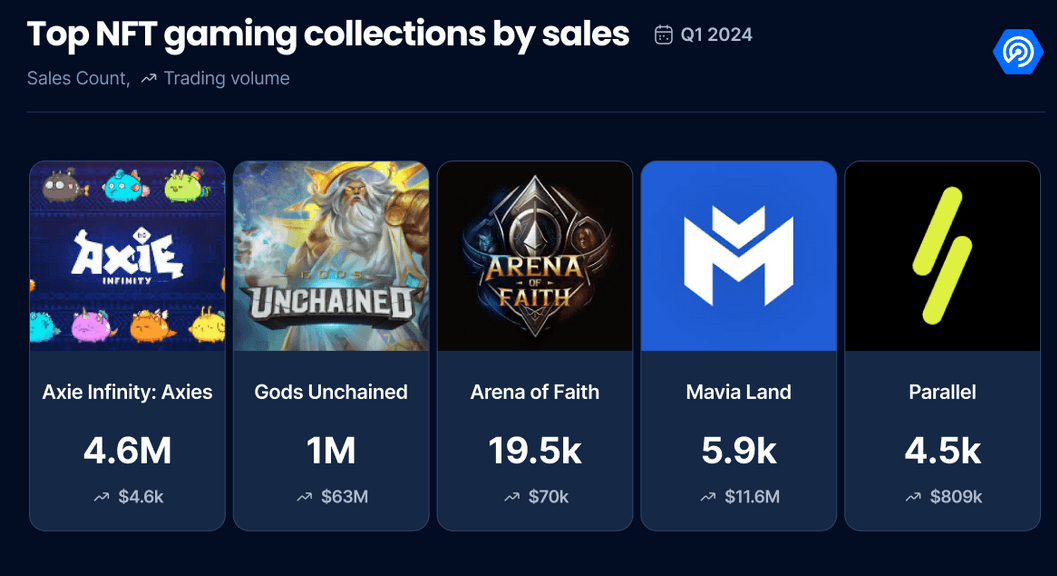This screenshot has height=576, width=1057.
Task: Click the 19.5k sales figure
Action: 535,451
